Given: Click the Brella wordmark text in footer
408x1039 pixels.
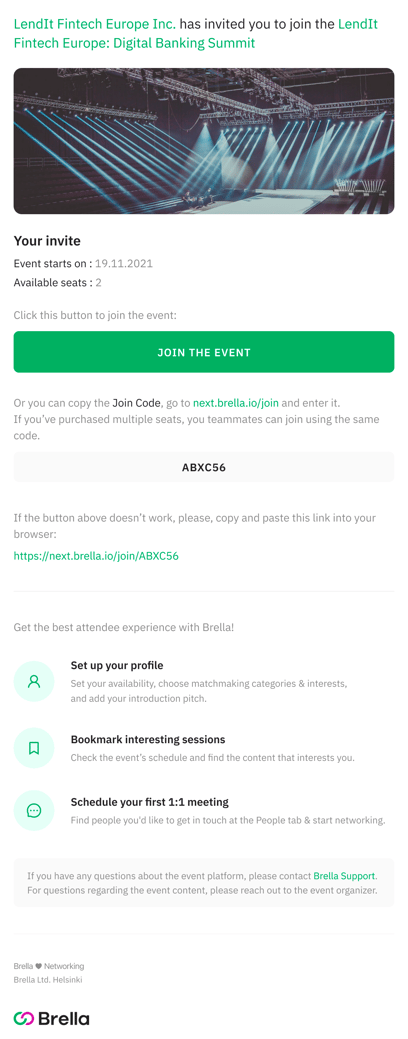Looking at the screenshot, I should (x=64, y=1018).
